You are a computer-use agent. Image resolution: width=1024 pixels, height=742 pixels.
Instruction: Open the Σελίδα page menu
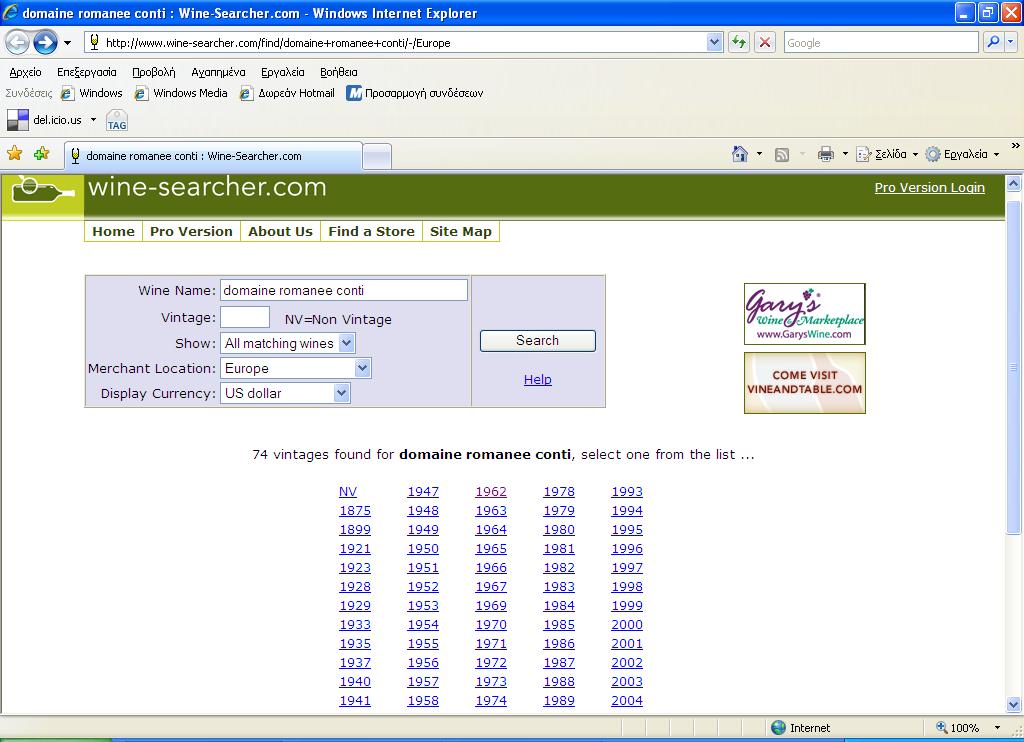click(886, 154)
